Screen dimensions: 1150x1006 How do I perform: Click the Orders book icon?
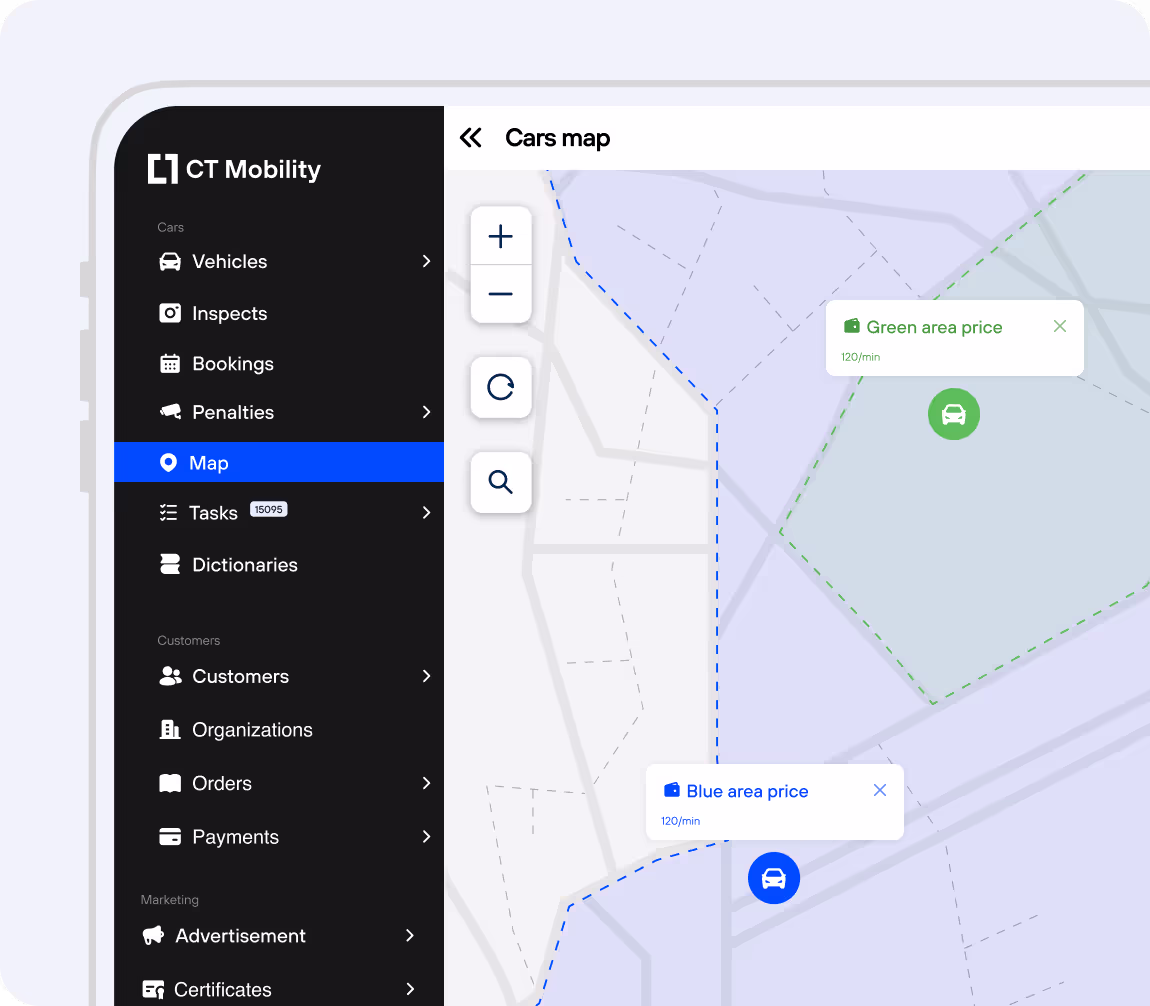tap(170, 783)
